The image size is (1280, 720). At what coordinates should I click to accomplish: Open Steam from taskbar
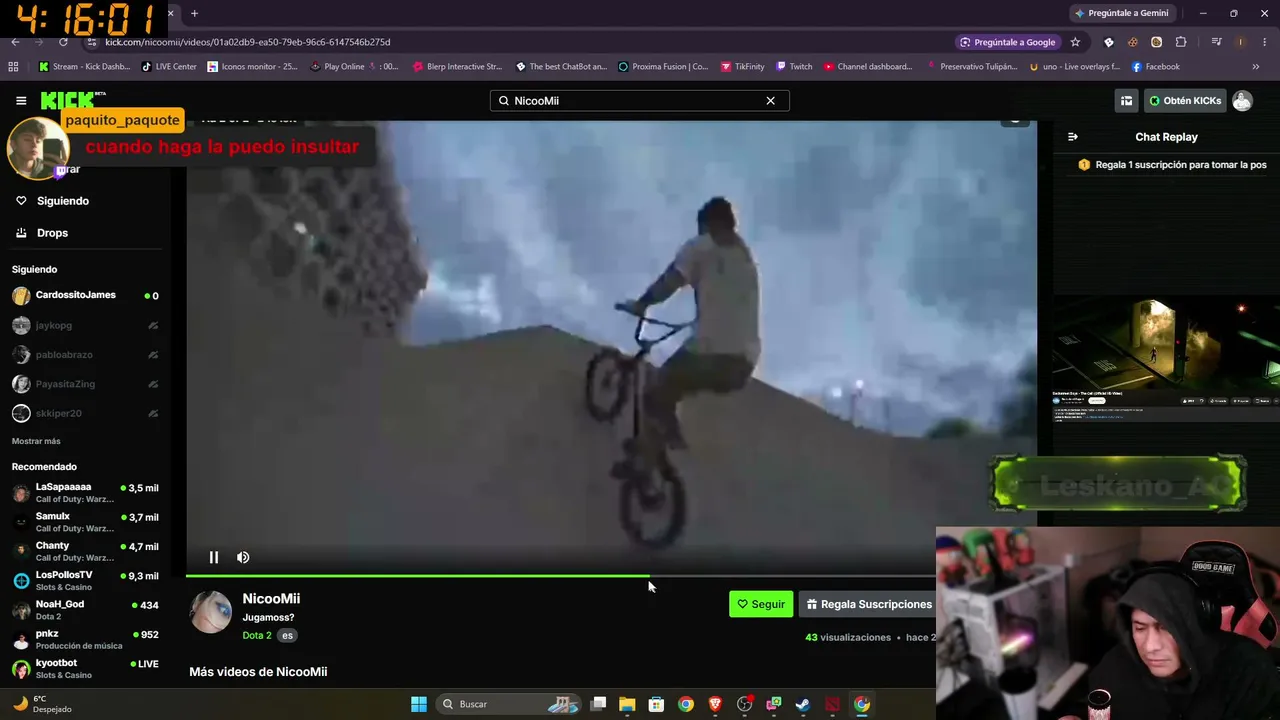(x=802, y=704)
